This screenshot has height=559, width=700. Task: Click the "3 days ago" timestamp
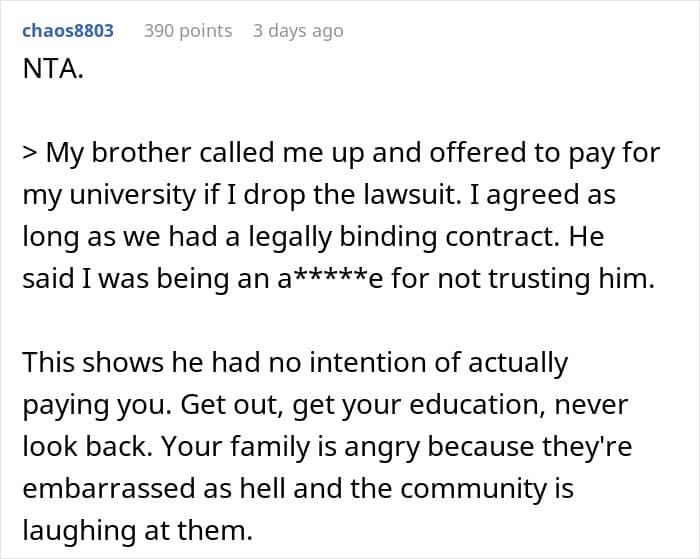click(298, 31)
